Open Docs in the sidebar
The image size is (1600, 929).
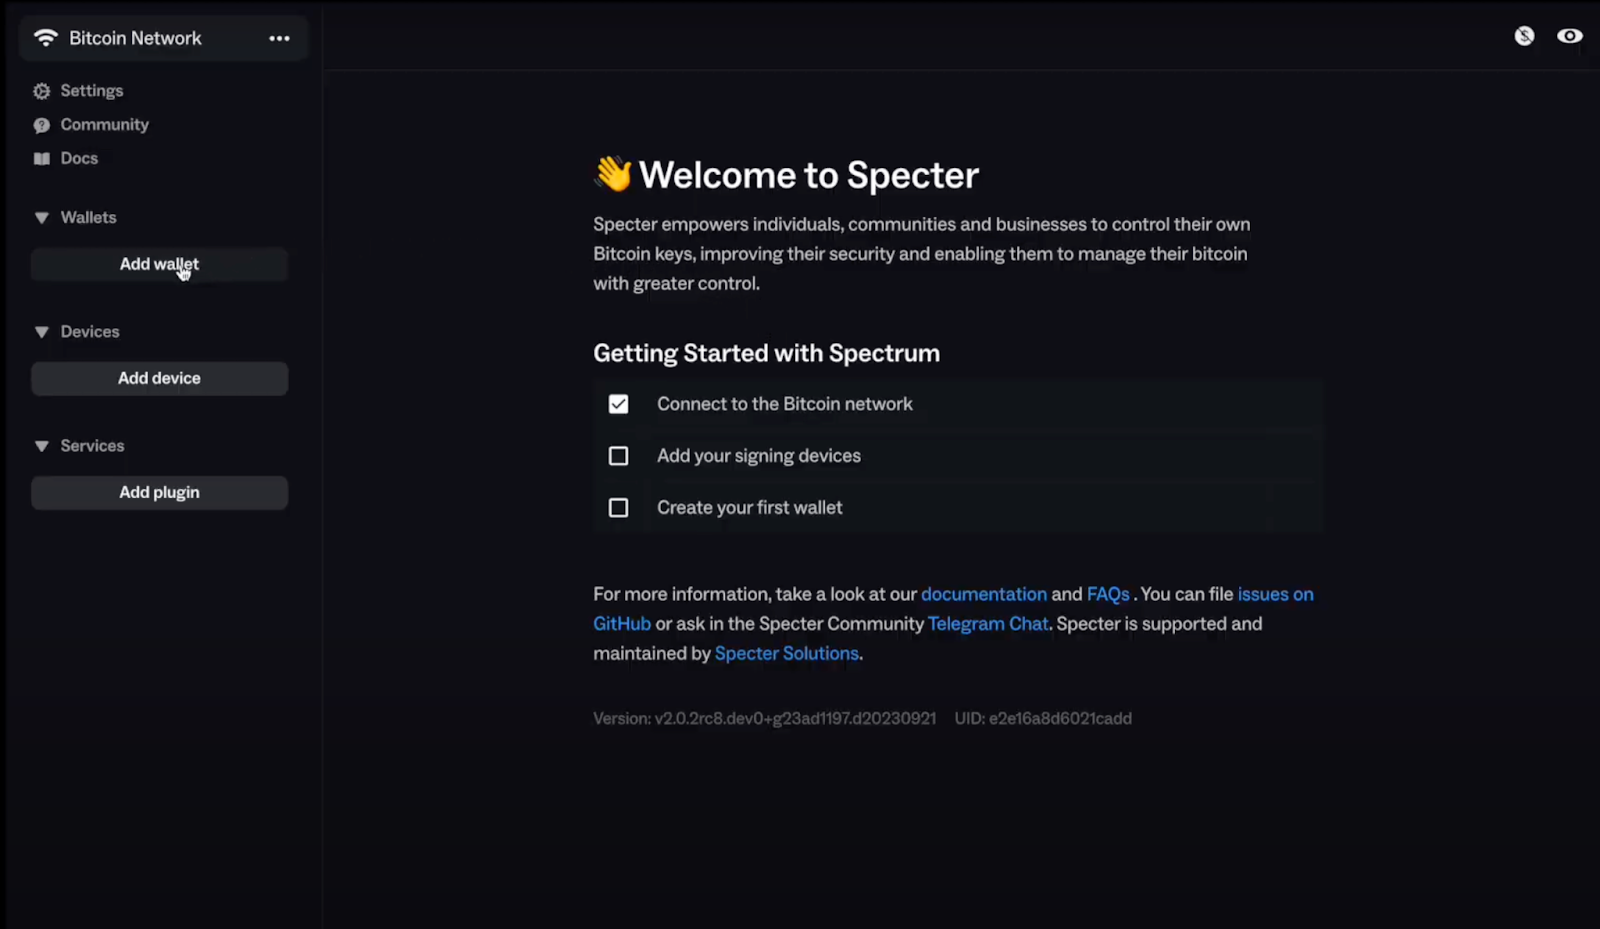(79, 159)
